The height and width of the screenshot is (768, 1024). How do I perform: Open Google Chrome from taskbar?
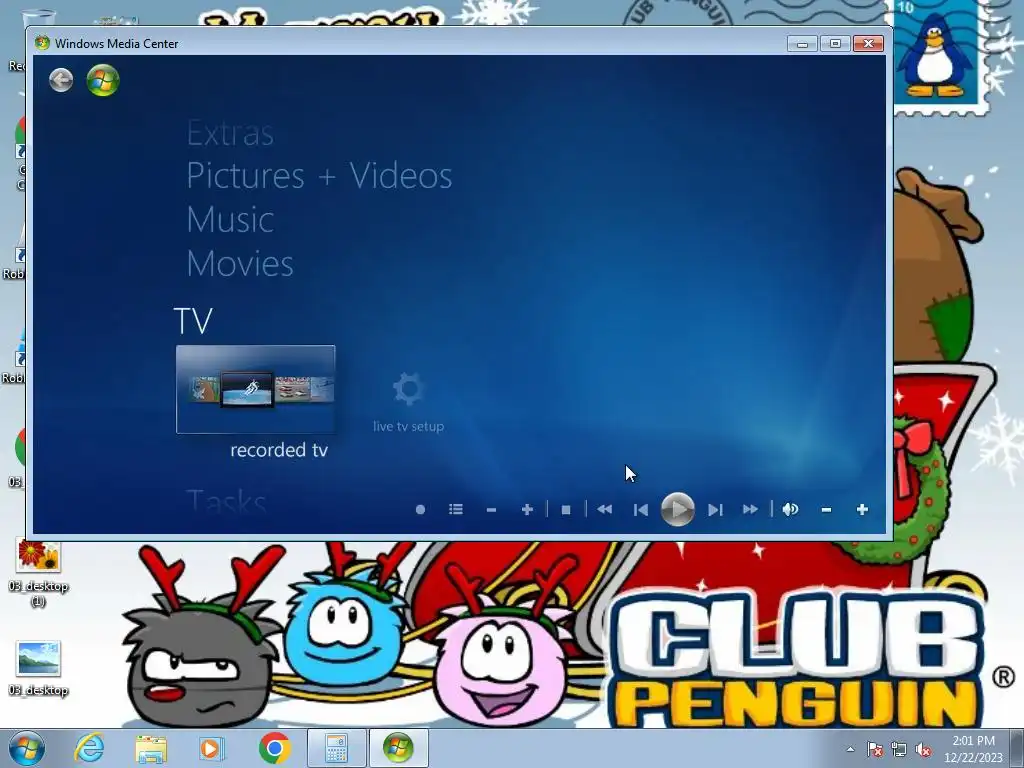[x=274, y=748]
